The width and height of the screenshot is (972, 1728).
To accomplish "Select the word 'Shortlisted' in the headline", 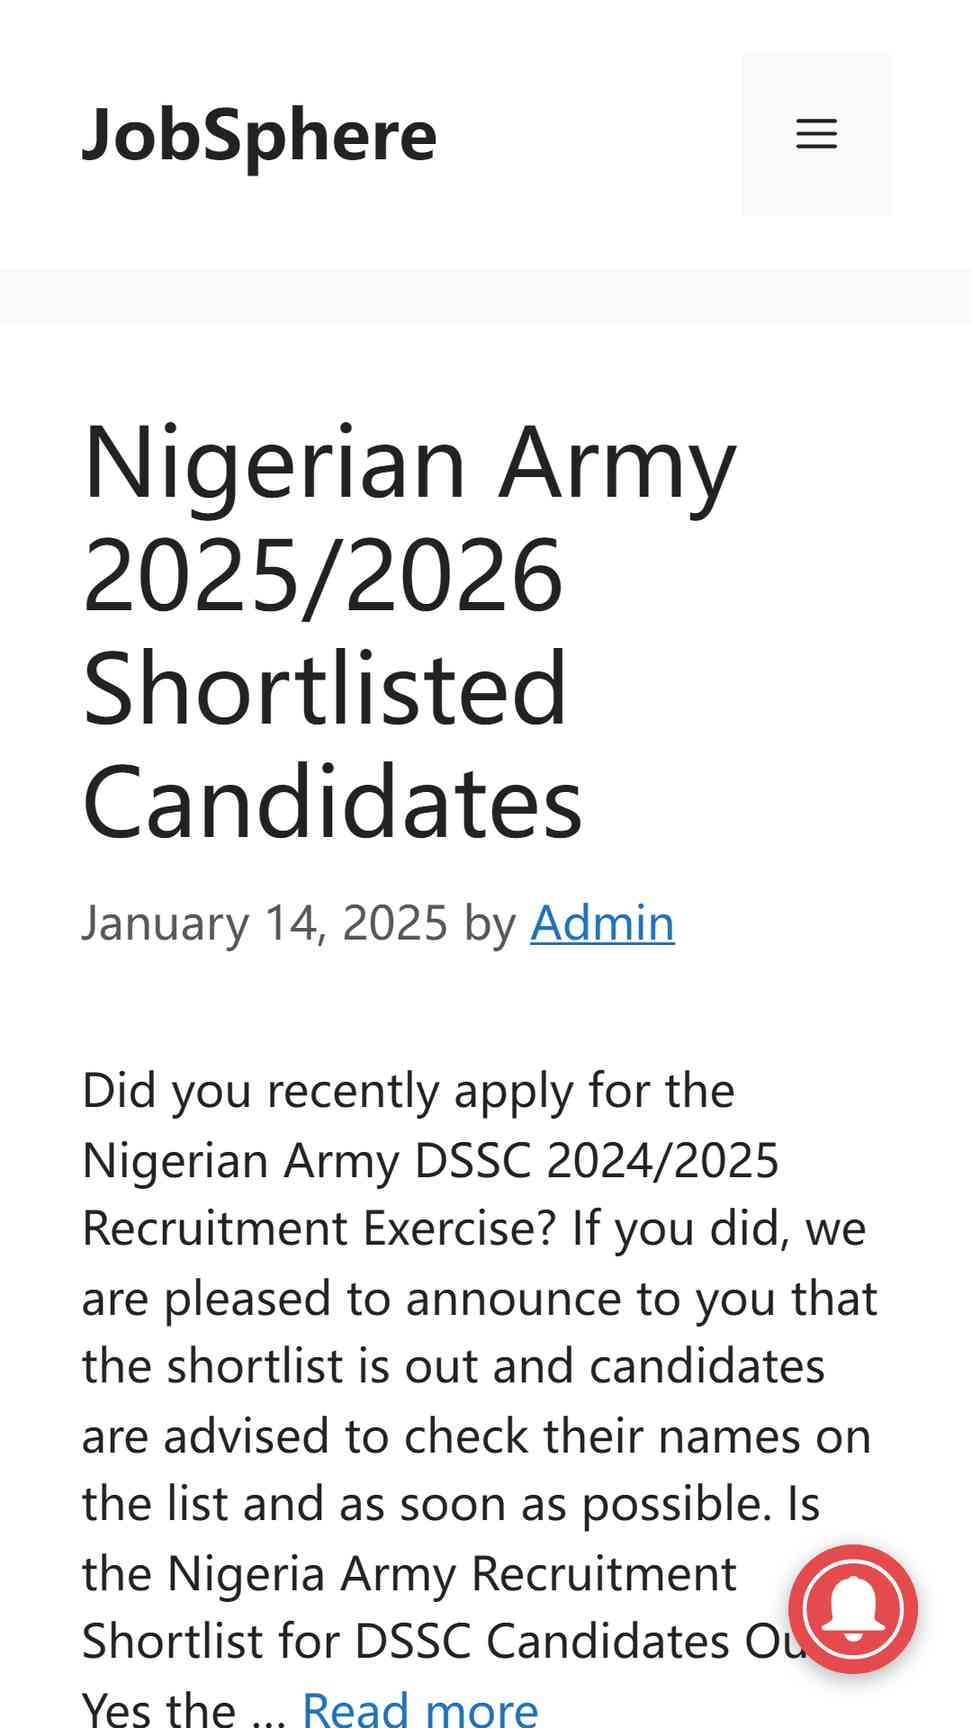I will [325, 689].
